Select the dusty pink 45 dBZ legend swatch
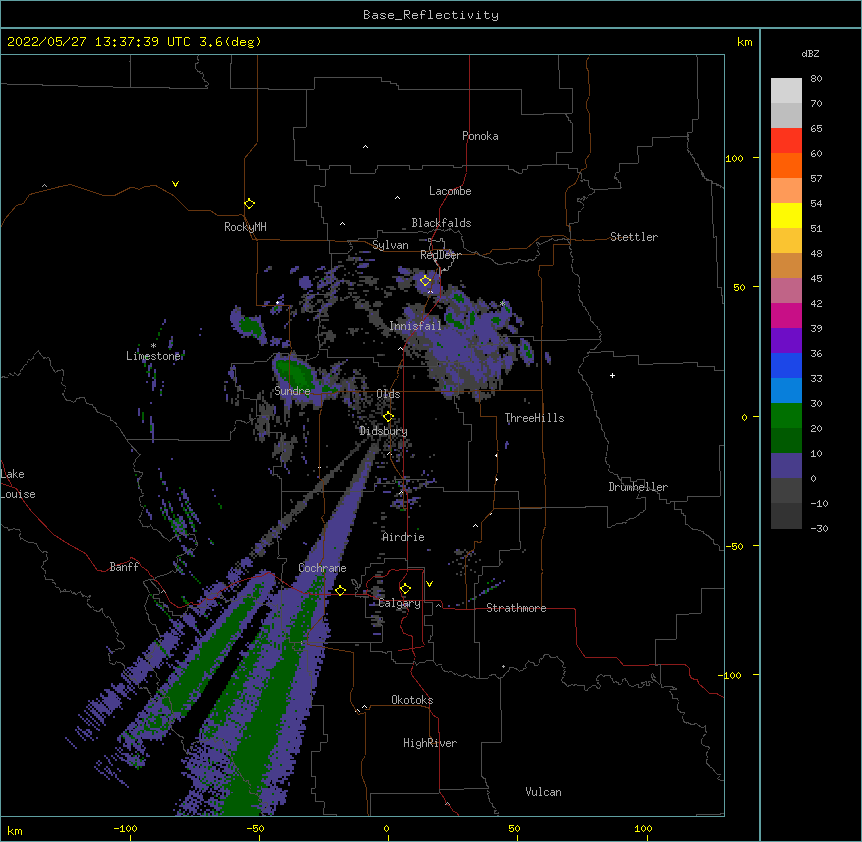 pos(786,291)
